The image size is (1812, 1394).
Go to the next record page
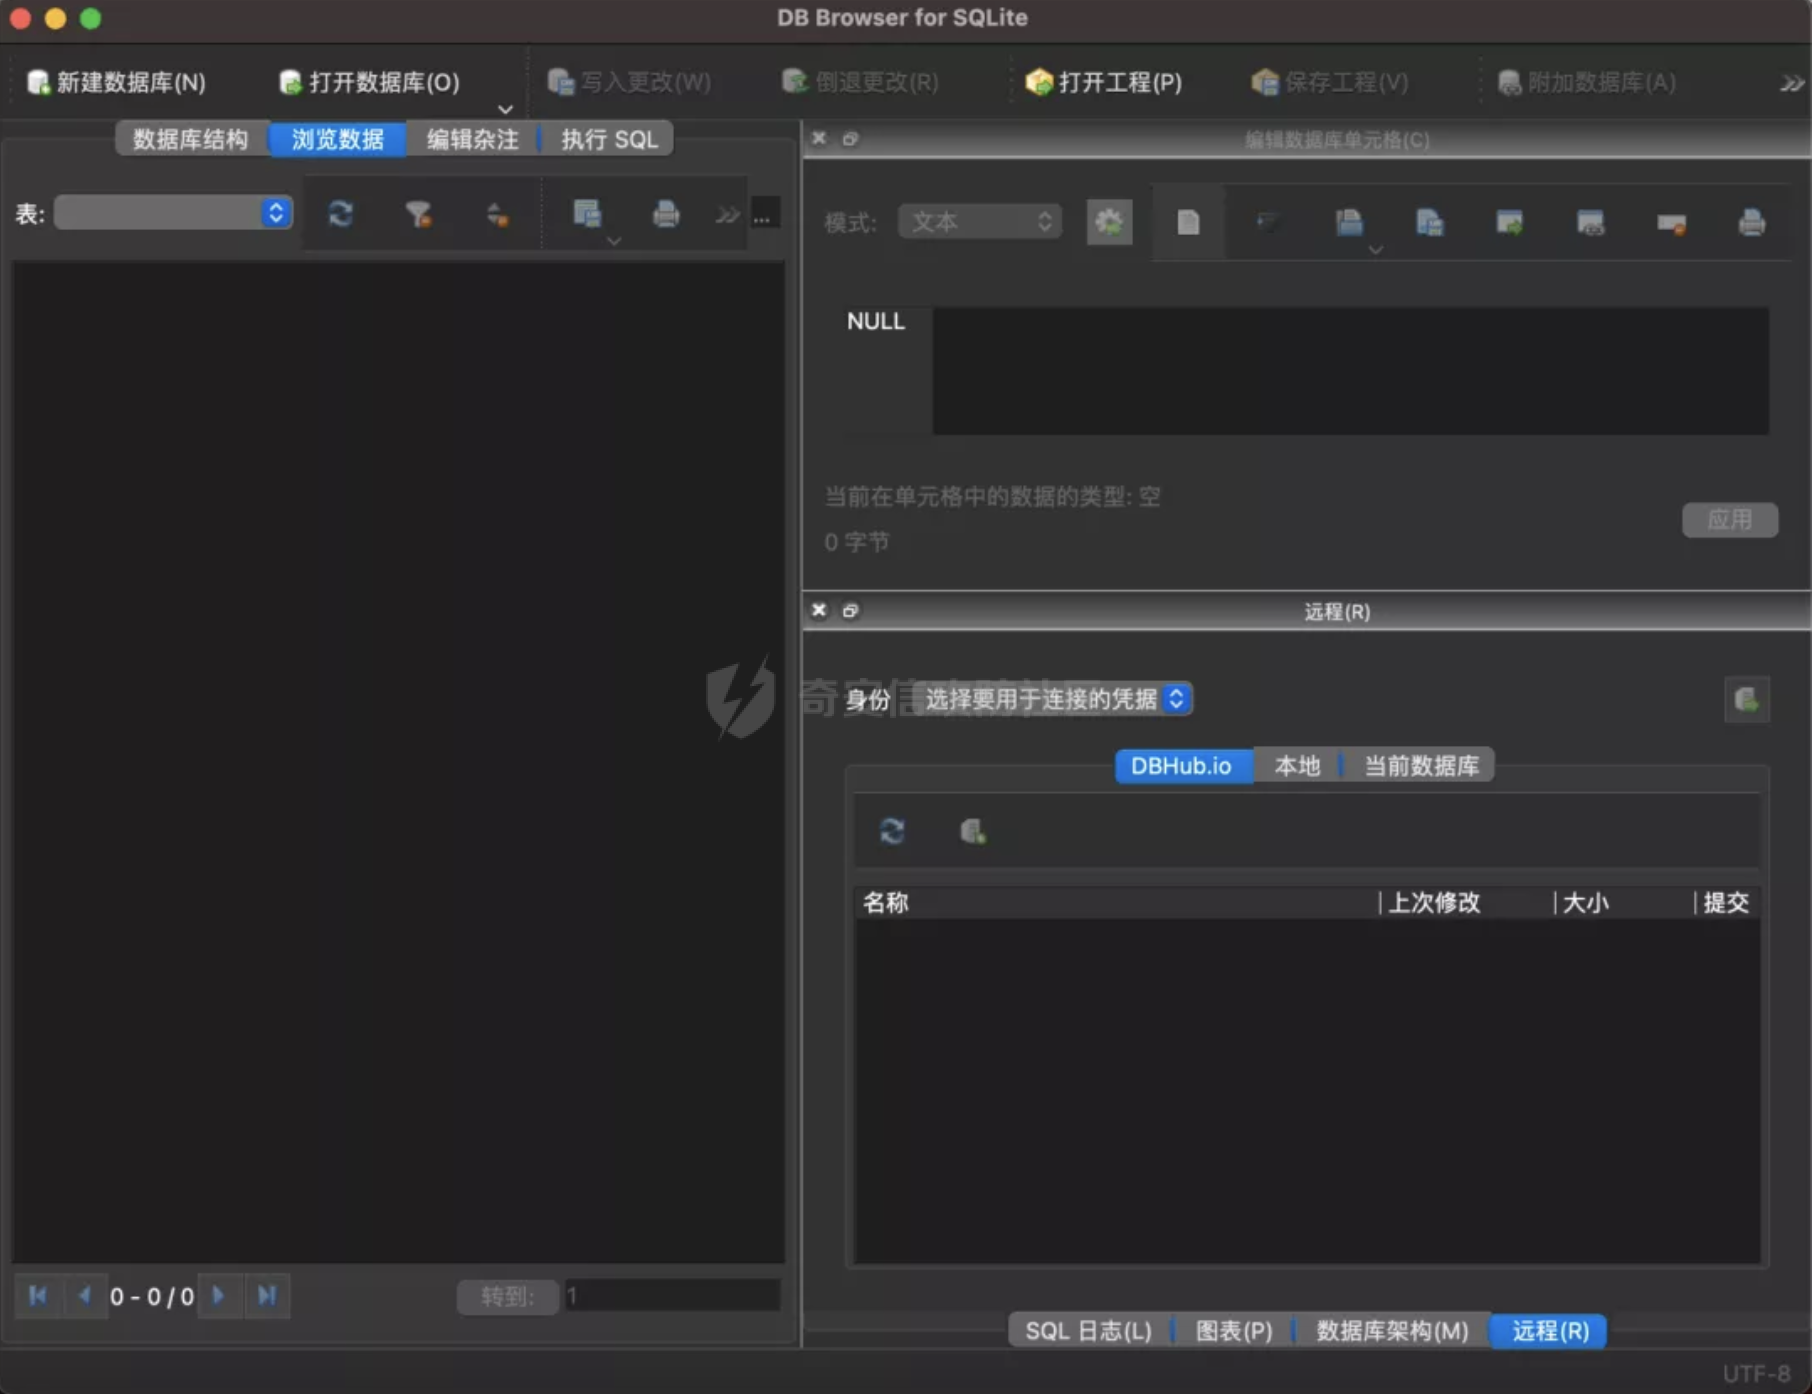(x=219, y=1296)
